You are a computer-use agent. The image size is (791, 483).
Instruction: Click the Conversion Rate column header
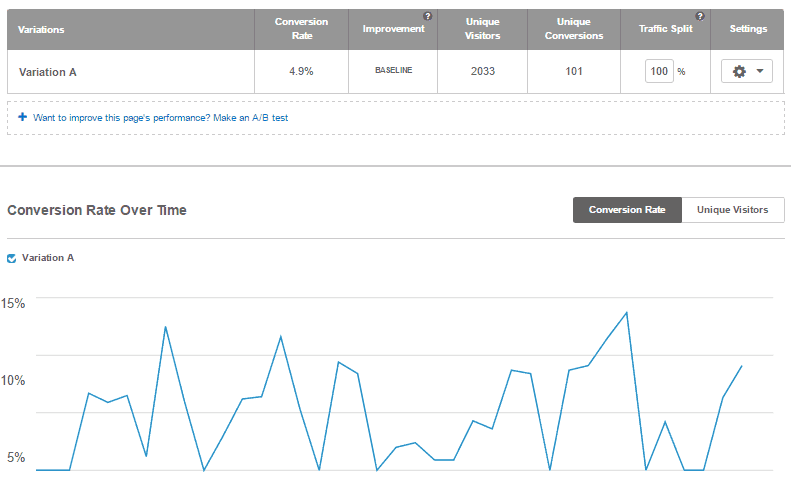[x=301, y=29]
